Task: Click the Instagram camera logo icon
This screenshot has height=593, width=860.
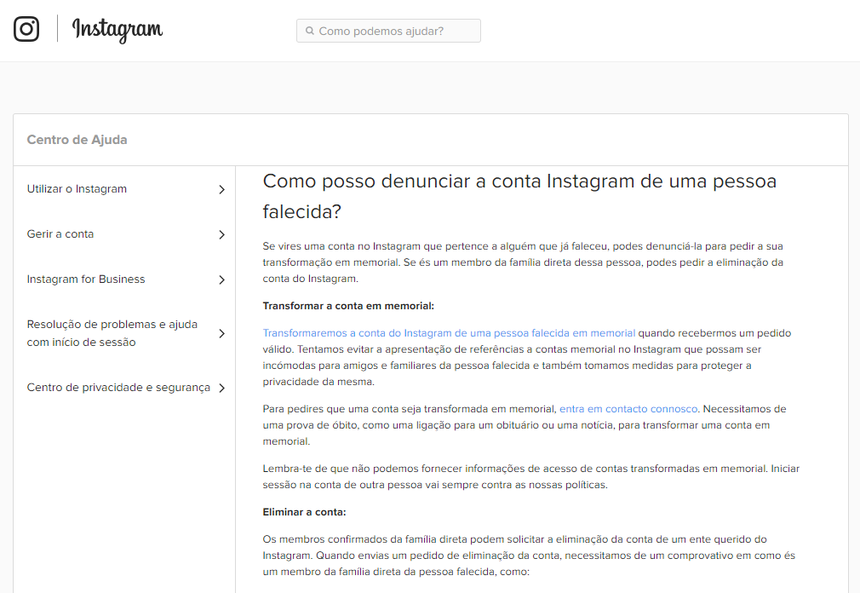Action: (27, 29)
